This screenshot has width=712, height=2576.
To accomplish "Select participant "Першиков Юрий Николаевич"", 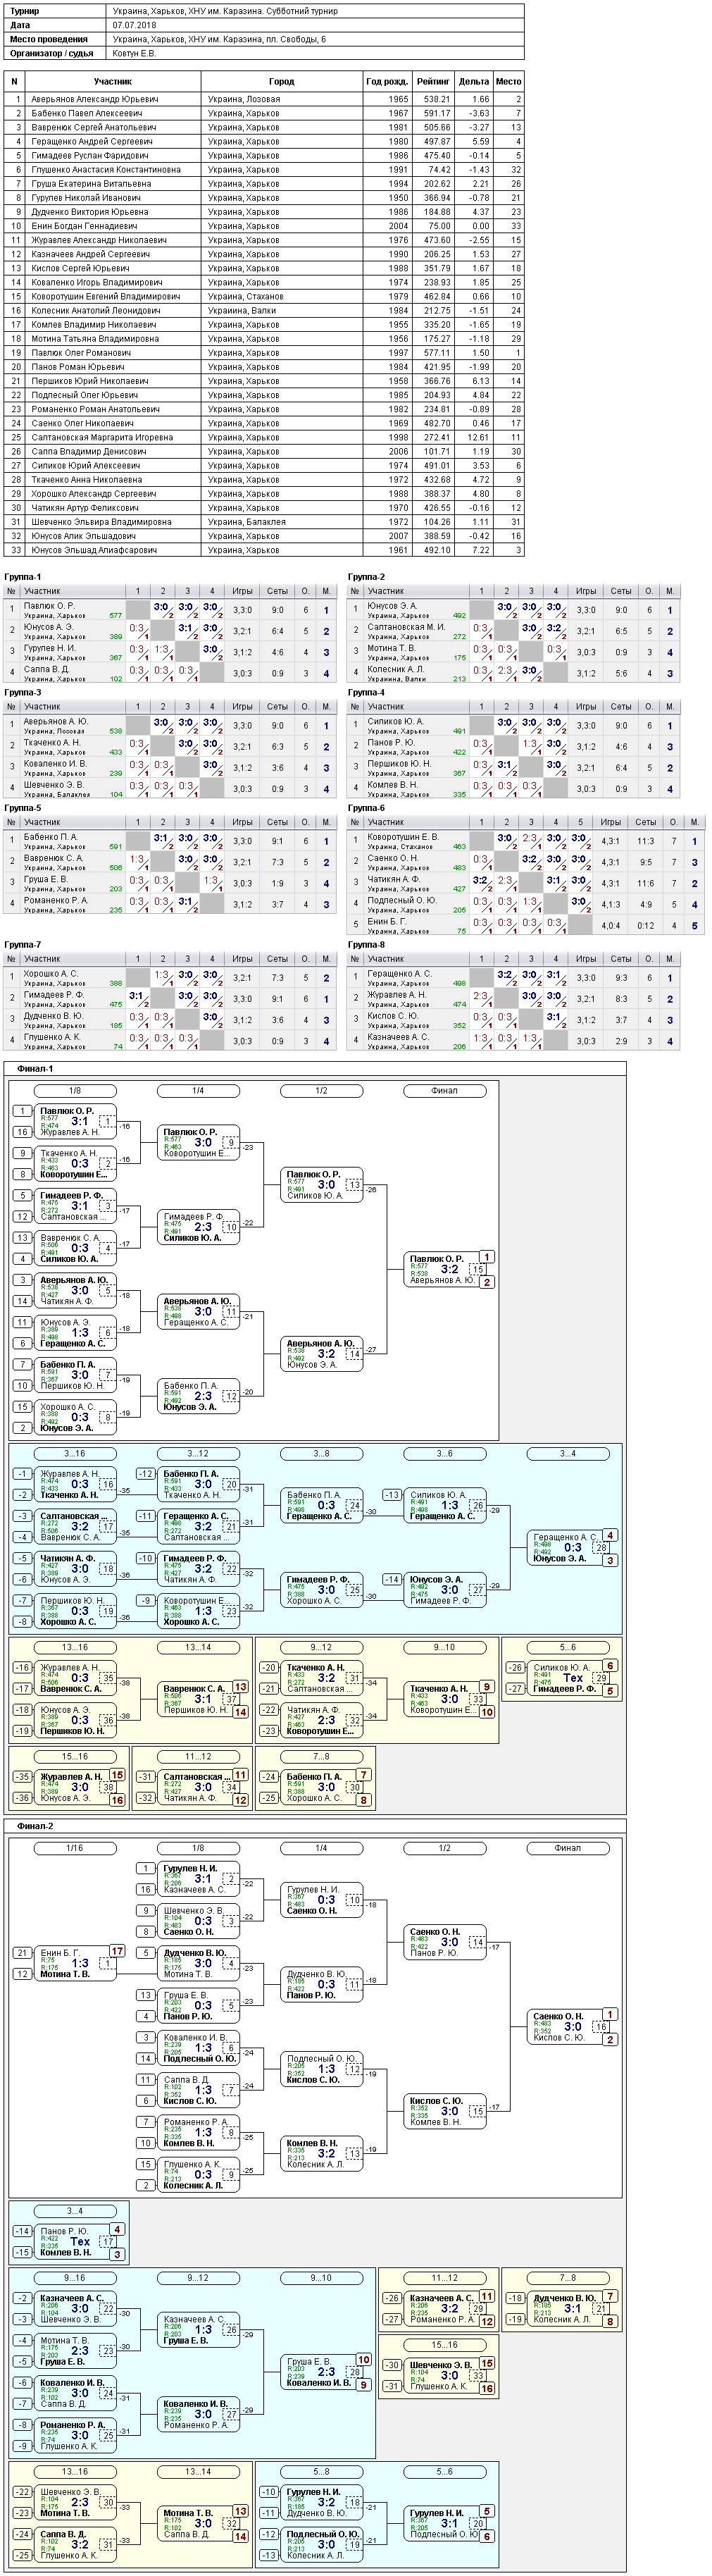I will pyautogui.click(x=89, y=380).
